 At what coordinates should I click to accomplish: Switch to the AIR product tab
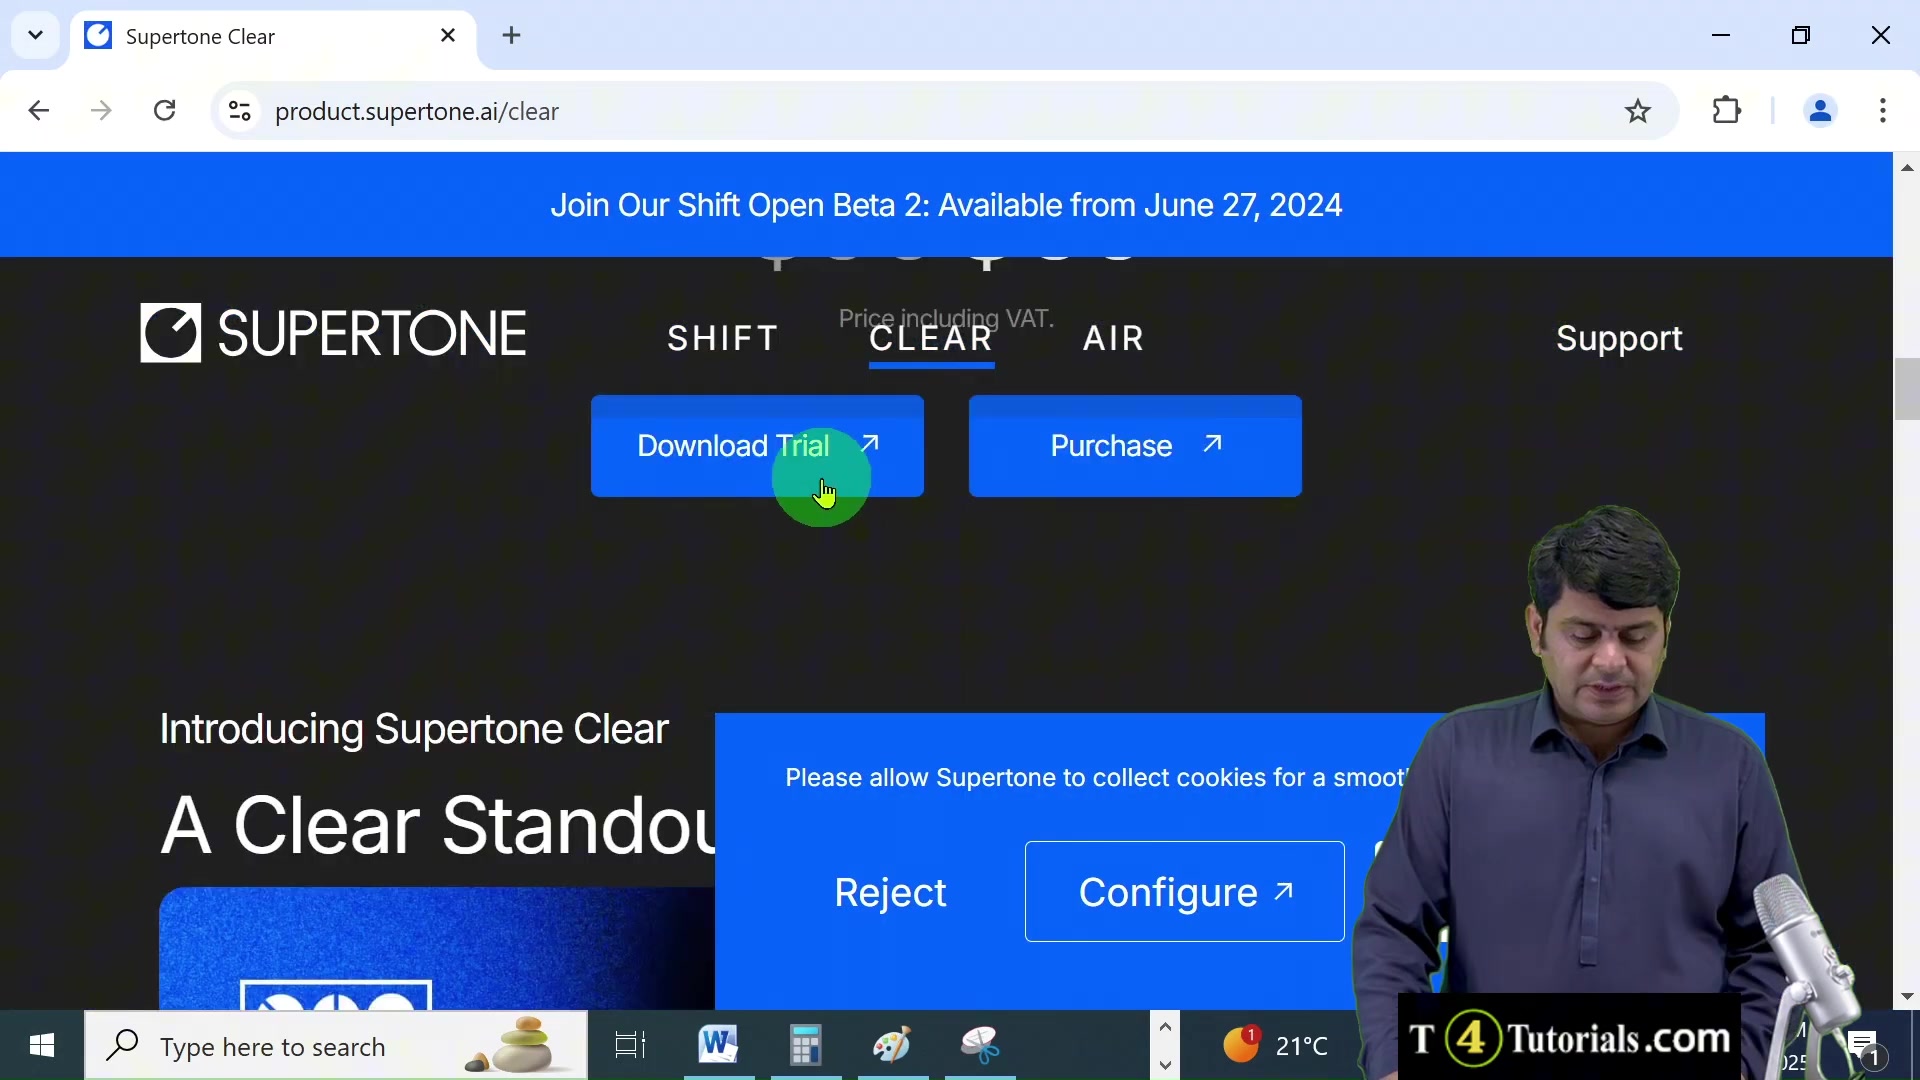(x=1113, y=339)
